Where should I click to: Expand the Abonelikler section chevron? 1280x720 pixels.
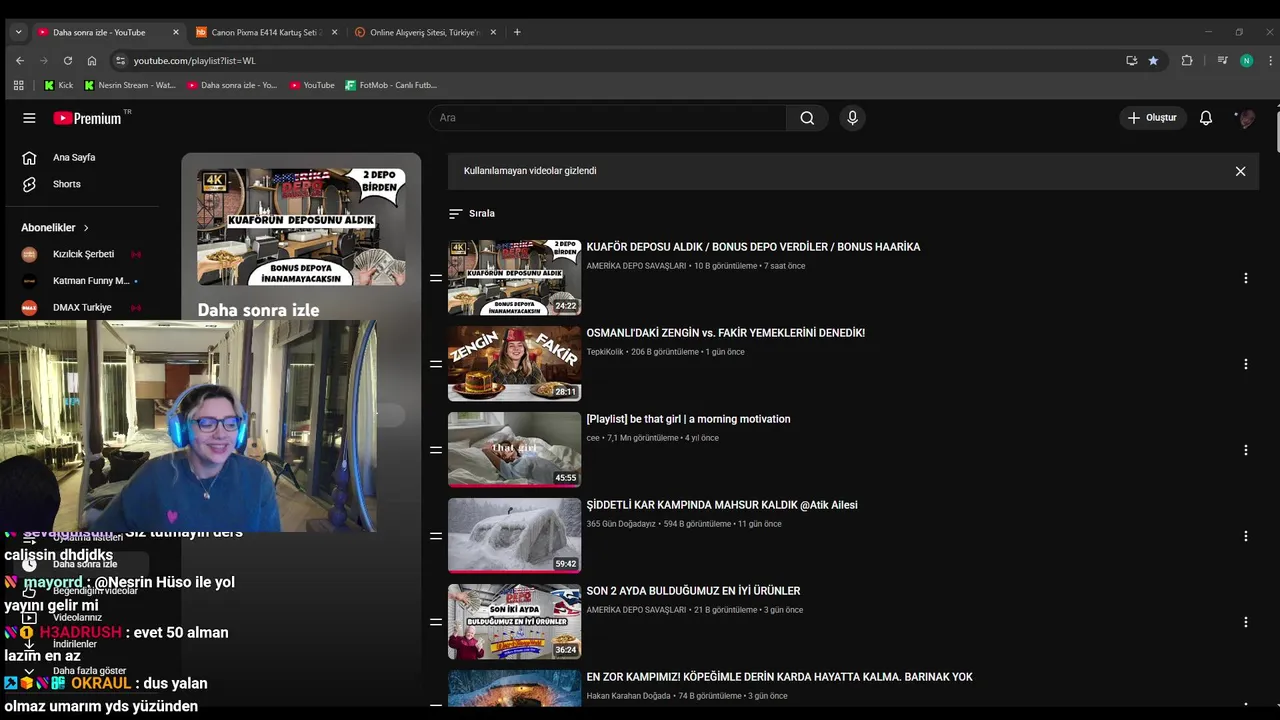[x=86, y=228]
